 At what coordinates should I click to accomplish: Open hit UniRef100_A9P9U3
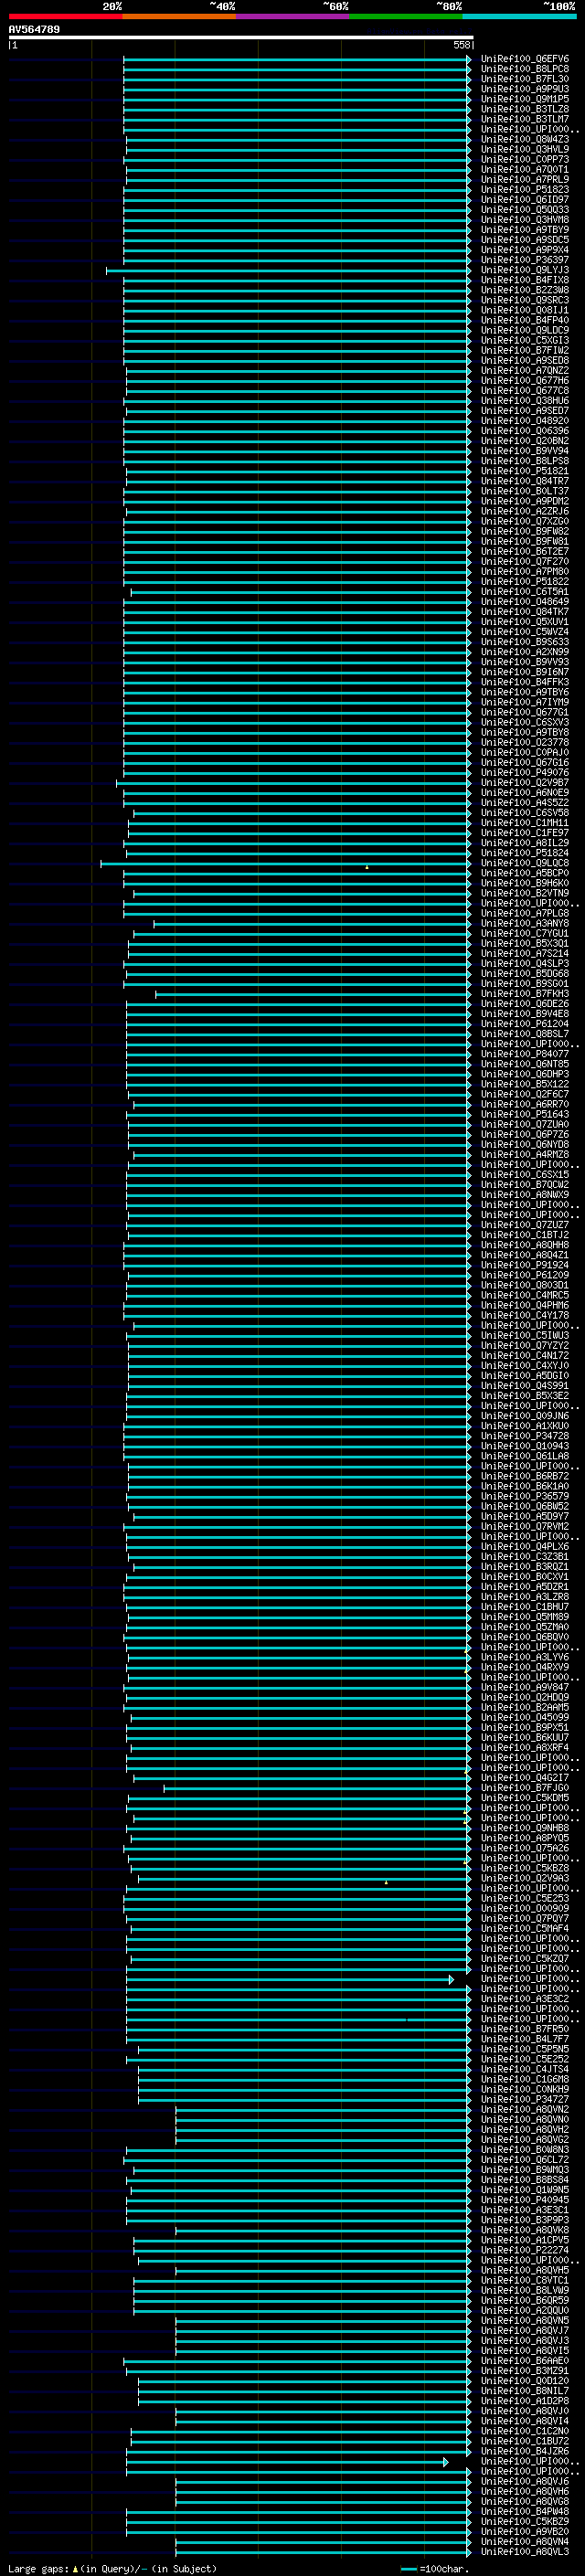pos(524,89)
